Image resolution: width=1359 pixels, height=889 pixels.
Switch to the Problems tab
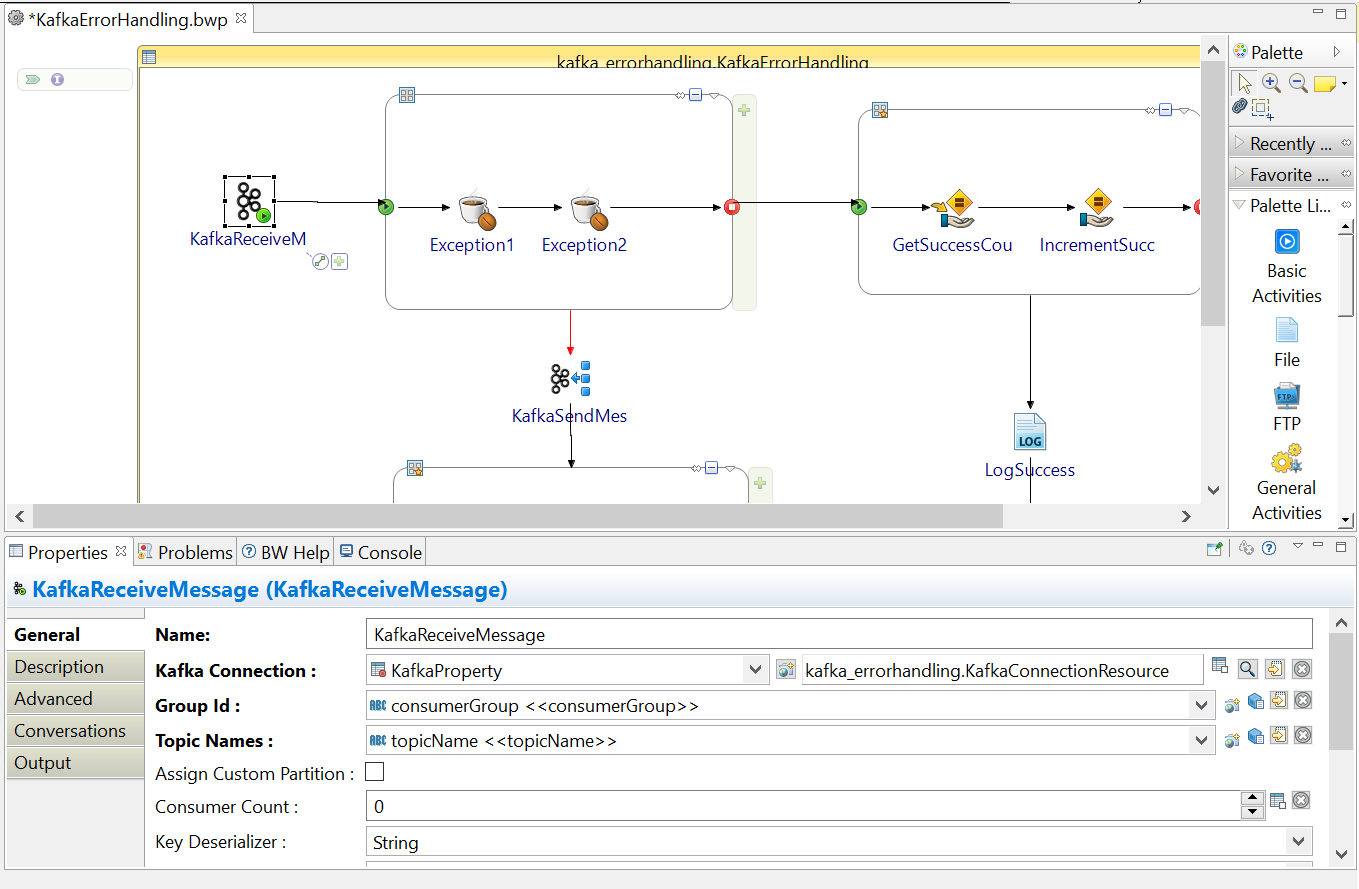pos(185,552)
